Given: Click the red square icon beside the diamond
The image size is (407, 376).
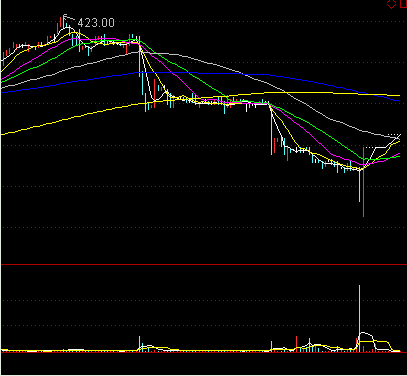Looking at the screenshot, I should [x=403, y=3].
